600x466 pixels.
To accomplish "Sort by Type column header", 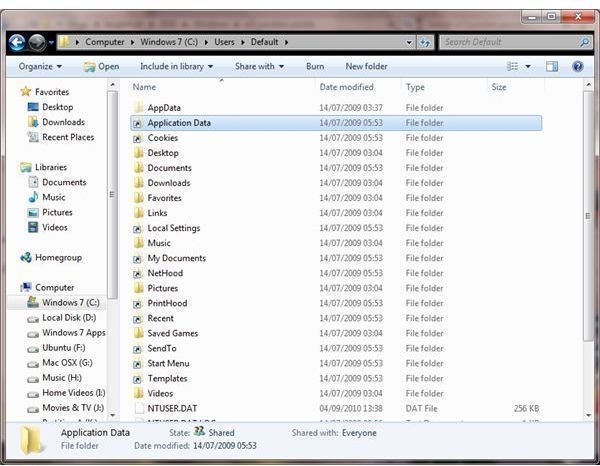I will 415,87.
